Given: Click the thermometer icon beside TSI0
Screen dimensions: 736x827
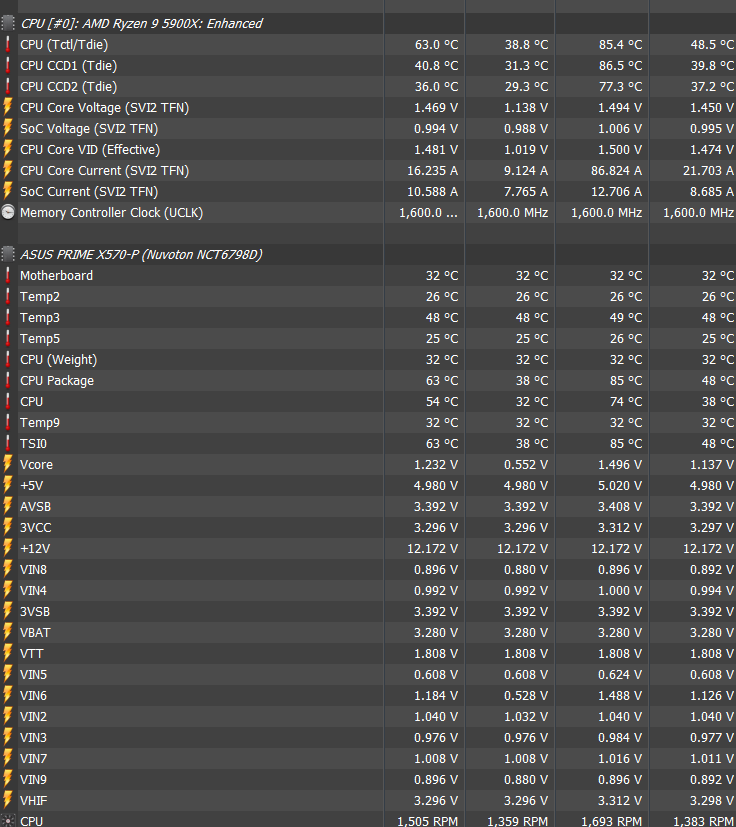Looking at the screenshot, I should click(9, 444).
